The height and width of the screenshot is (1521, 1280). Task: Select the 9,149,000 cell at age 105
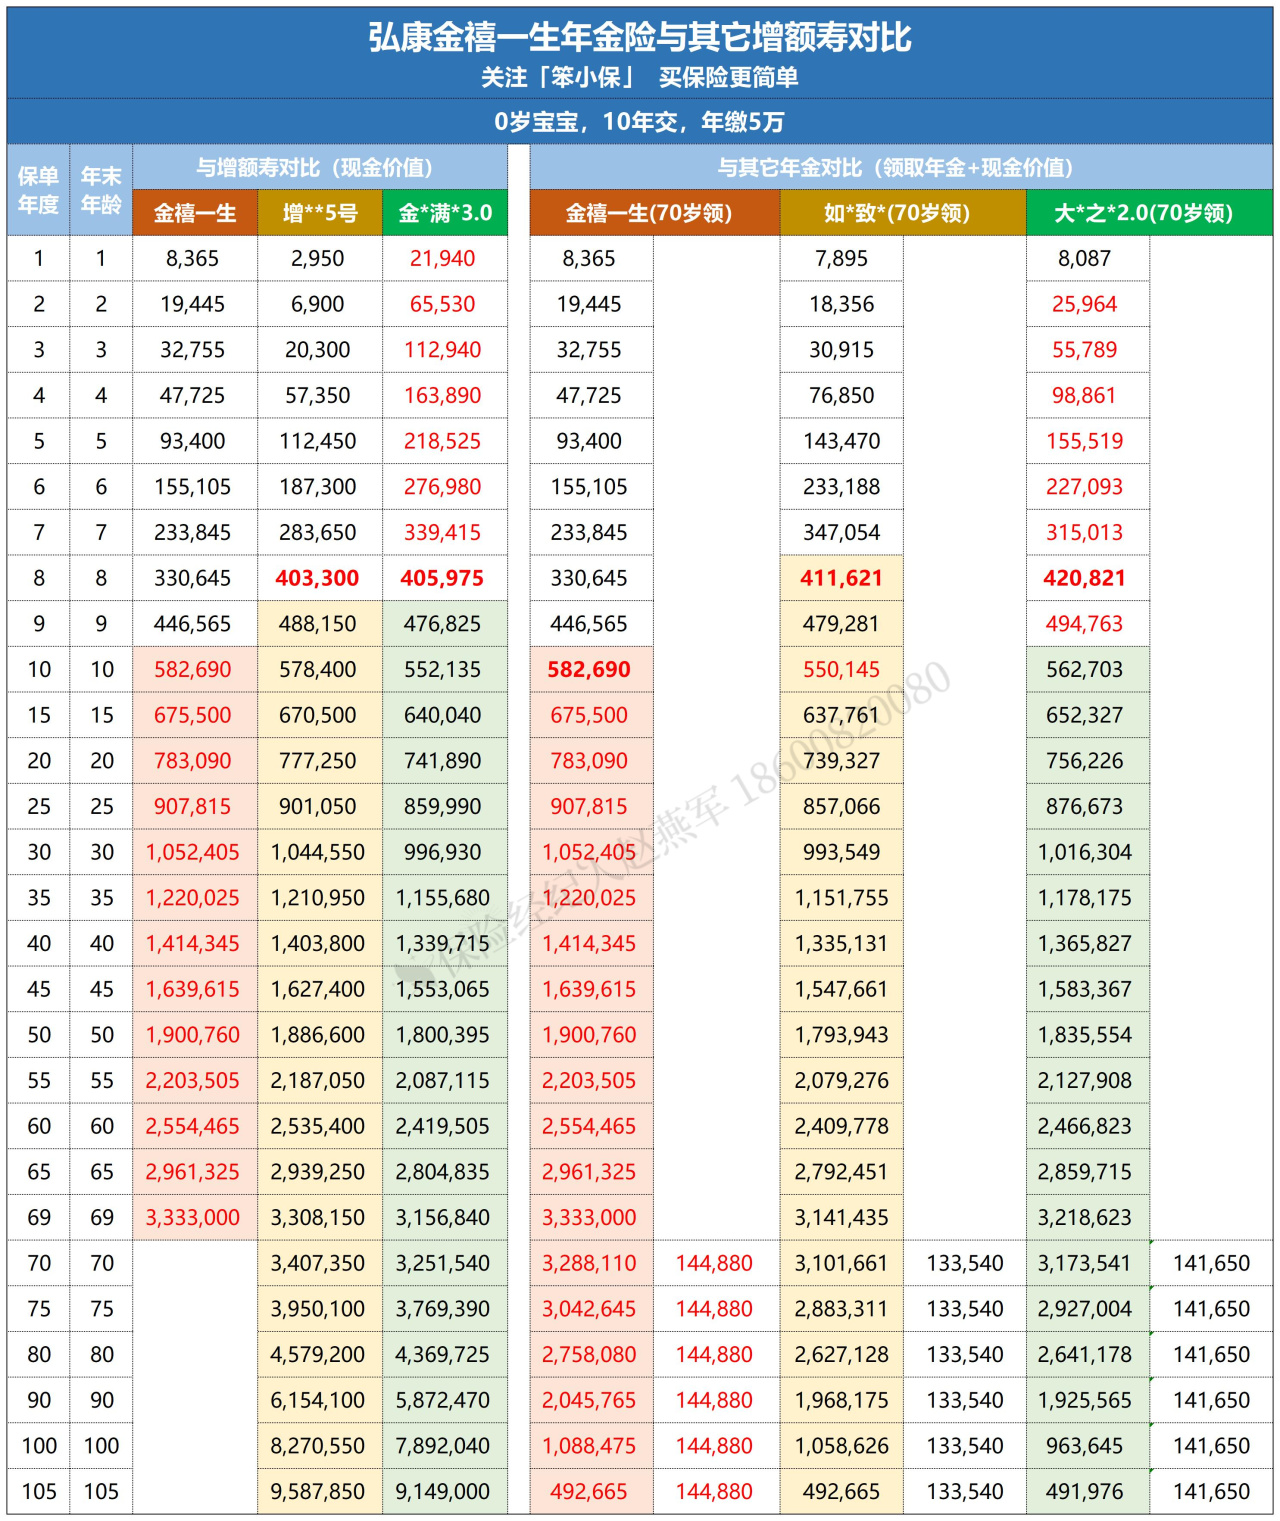pos(442,1491)
